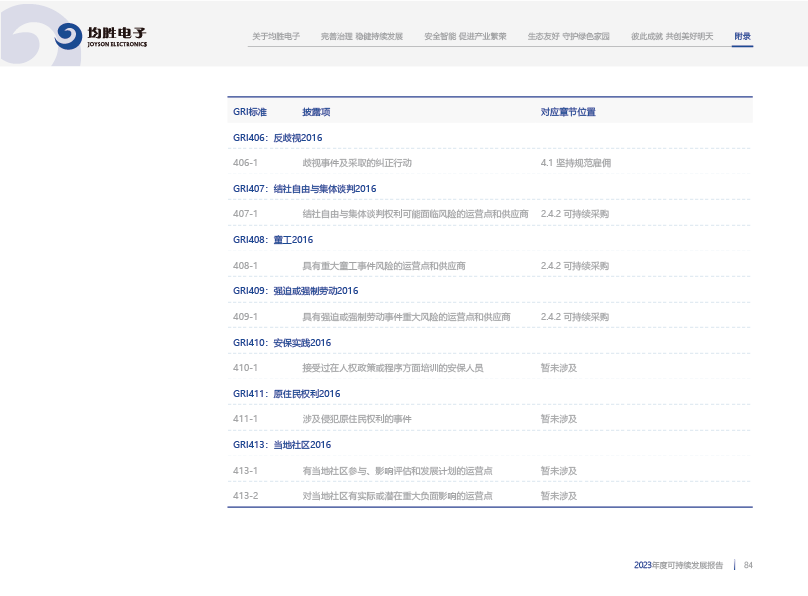Image resolution: width=808 pixels, height=596 pixels.
Task: Click the 对应章节位置 column header
Action: [x=568, y=112]
